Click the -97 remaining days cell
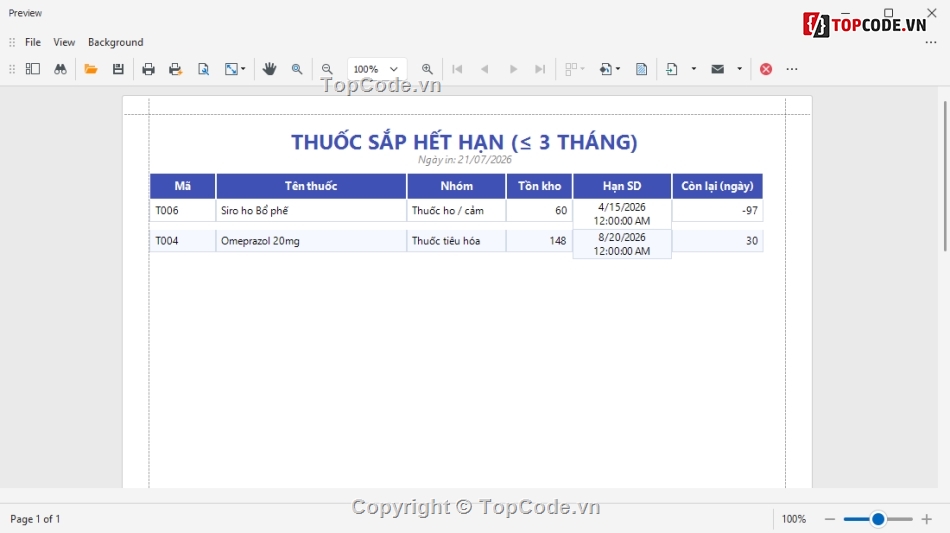The height and width of the screenshot is (533, 950). click(x=717, y=210)
